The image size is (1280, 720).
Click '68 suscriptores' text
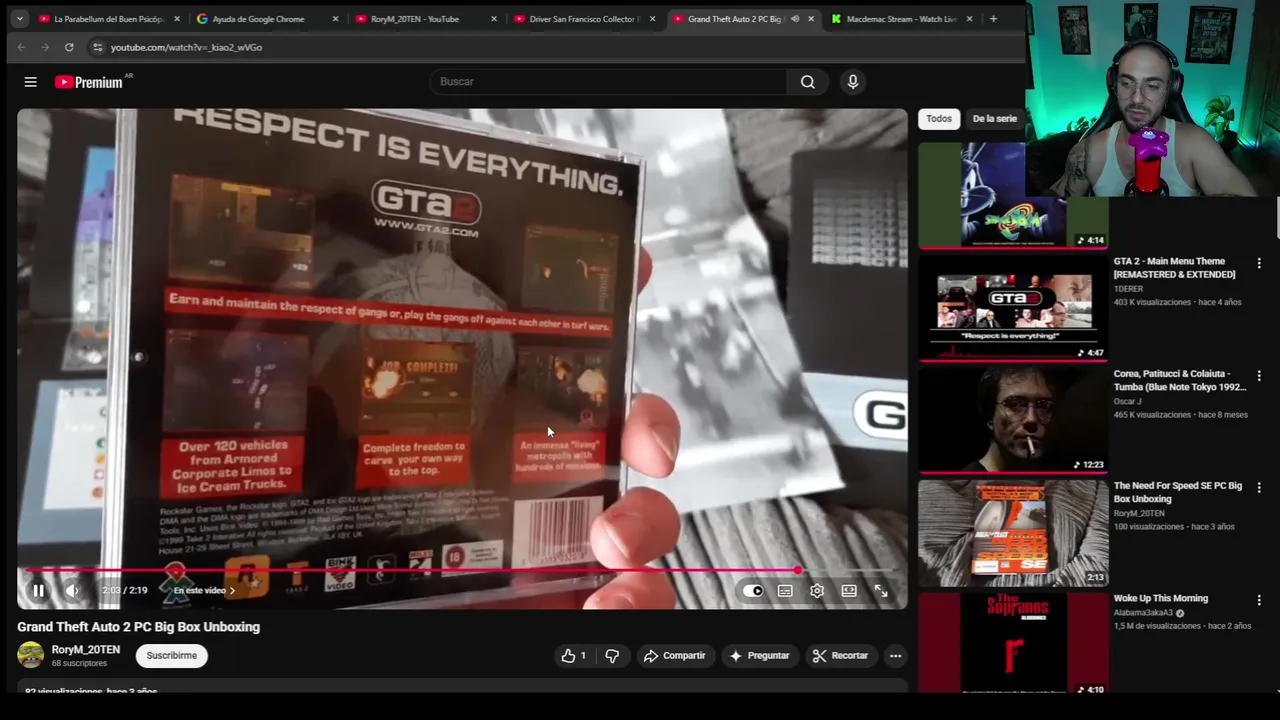coord(79,664)
